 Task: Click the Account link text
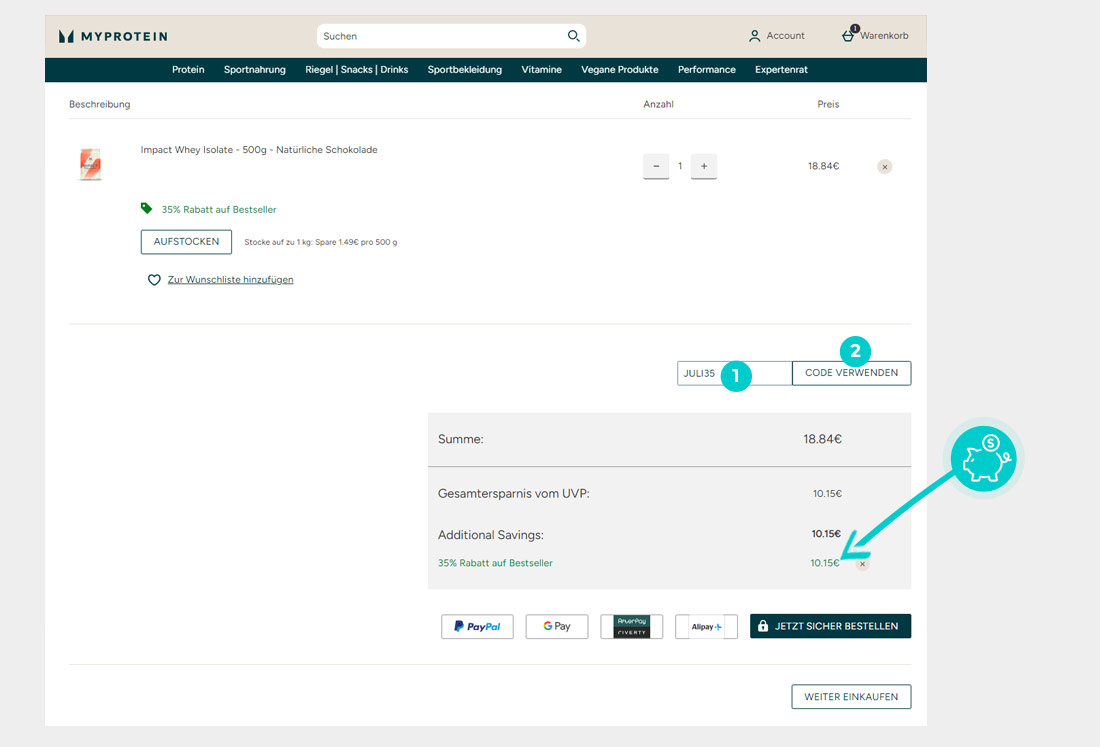(x=786, y=36)
